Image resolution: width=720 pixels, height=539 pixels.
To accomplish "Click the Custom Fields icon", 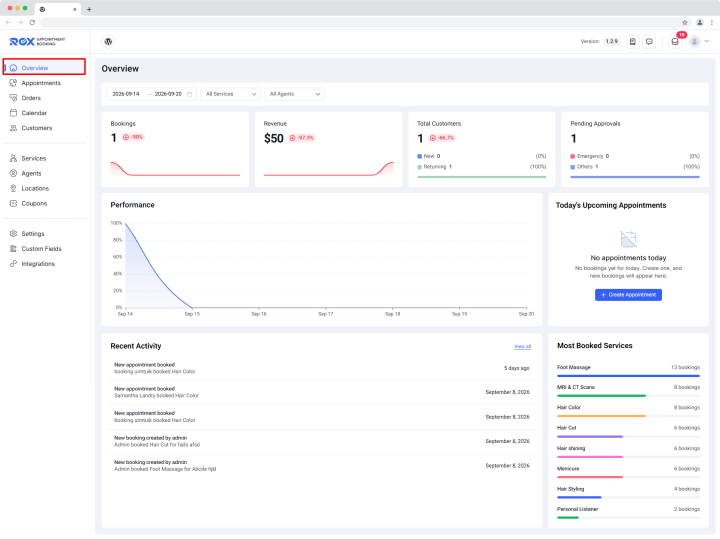I will (x=13, y=249).
